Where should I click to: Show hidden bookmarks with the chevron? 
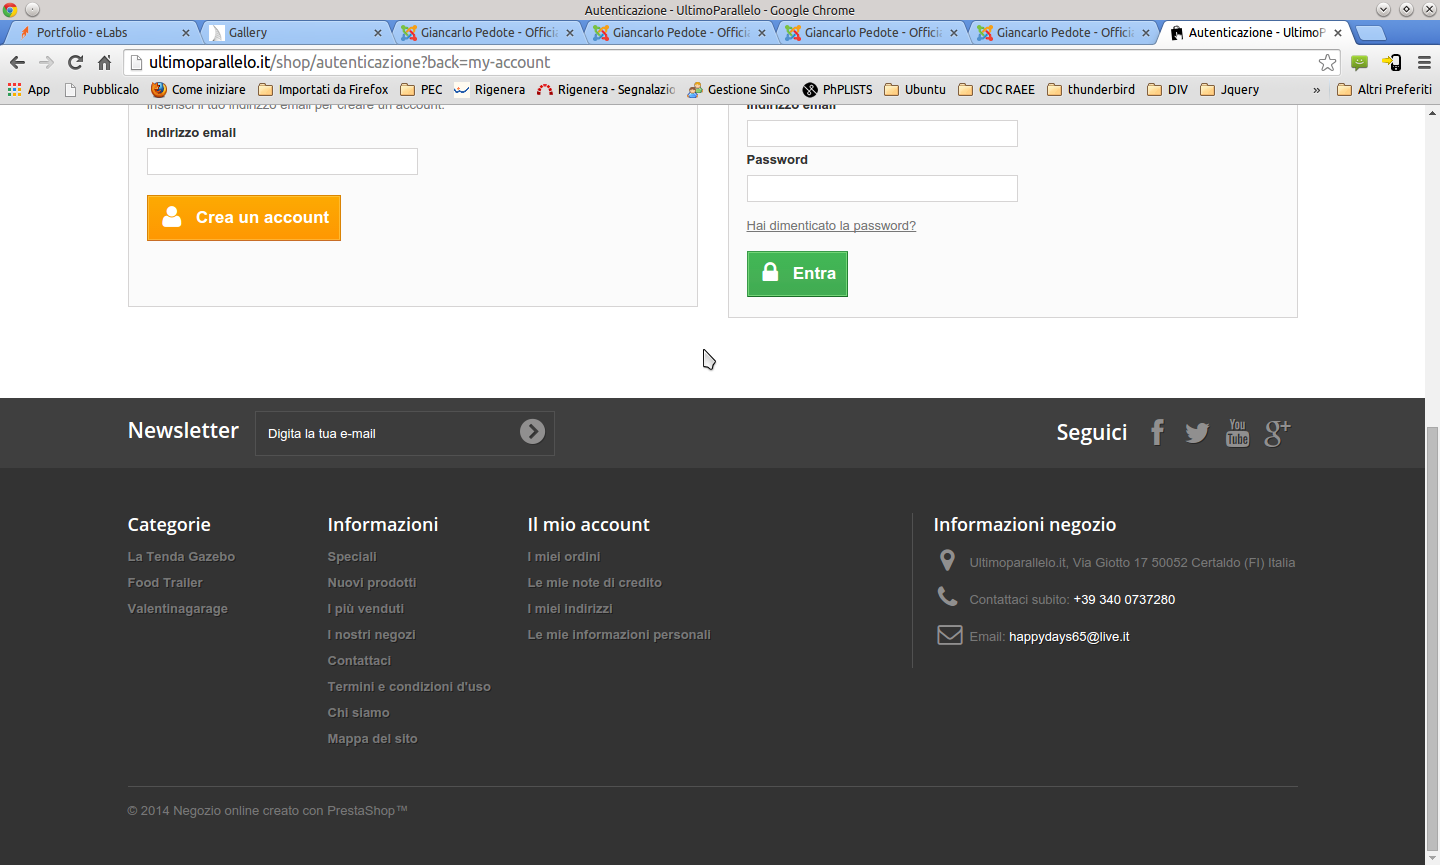[1316, 90]
